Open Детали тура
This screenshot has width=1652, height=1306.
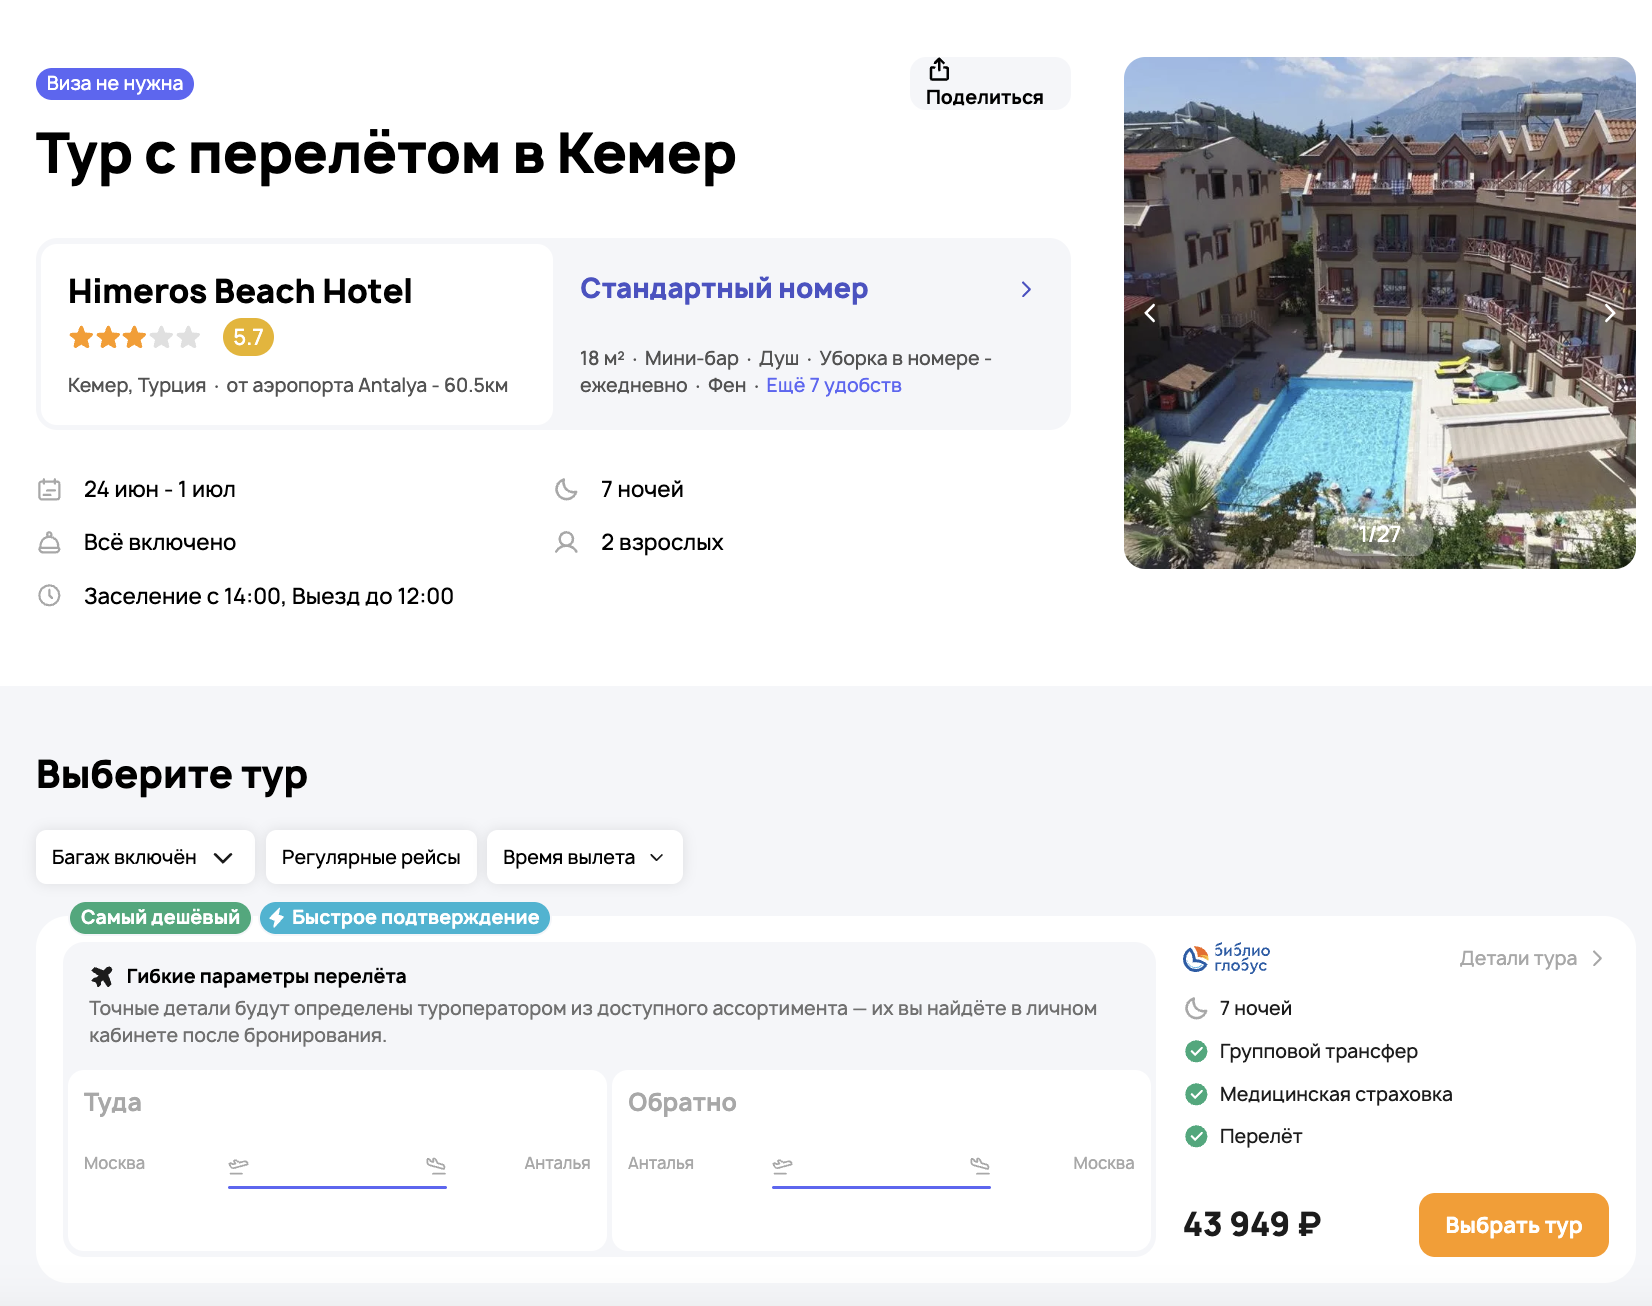click(x=1531, y=958)
